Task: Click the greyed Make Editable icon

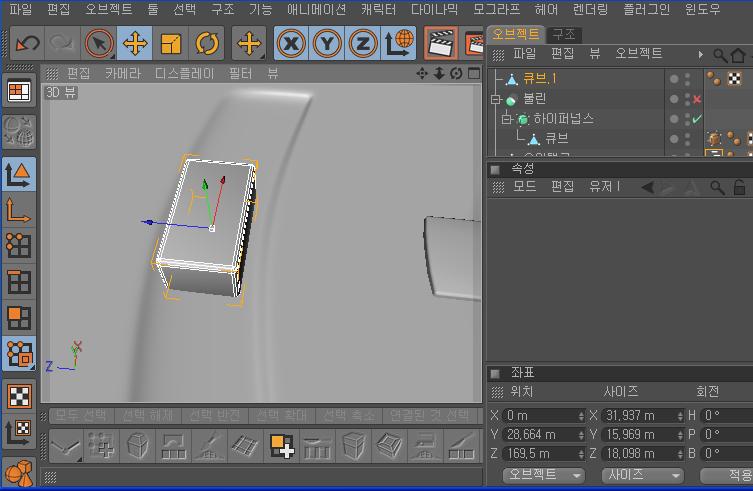Action: coord(19,132)
